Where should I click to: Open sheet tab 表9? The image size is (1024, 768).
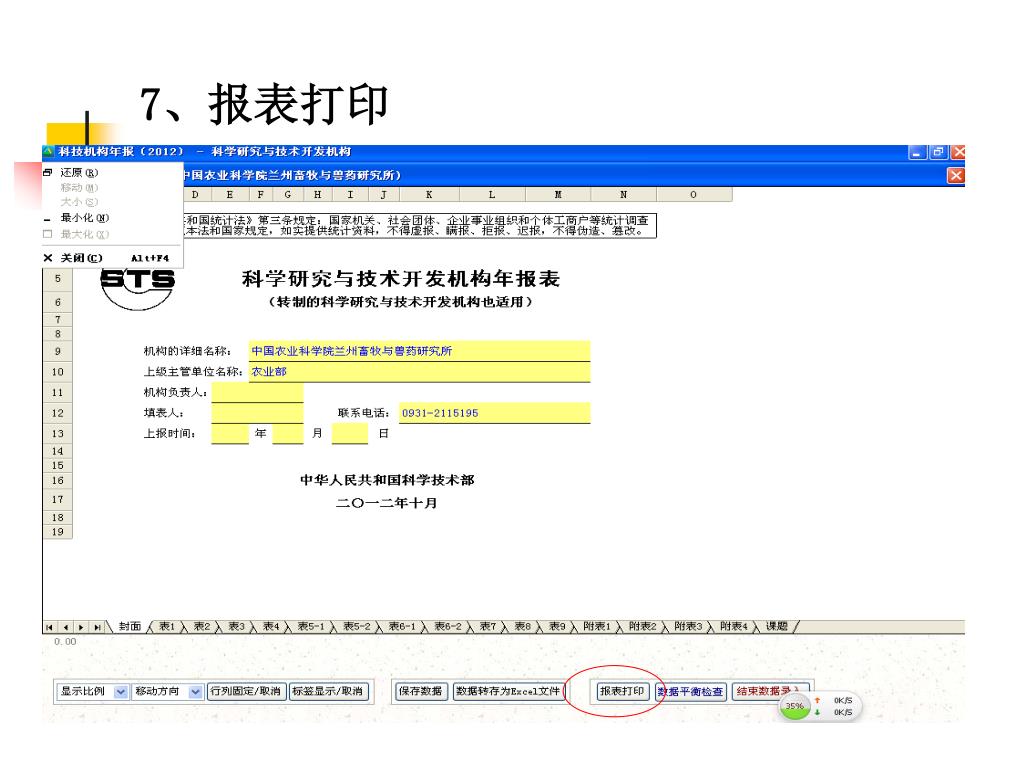tap(557, 626)
